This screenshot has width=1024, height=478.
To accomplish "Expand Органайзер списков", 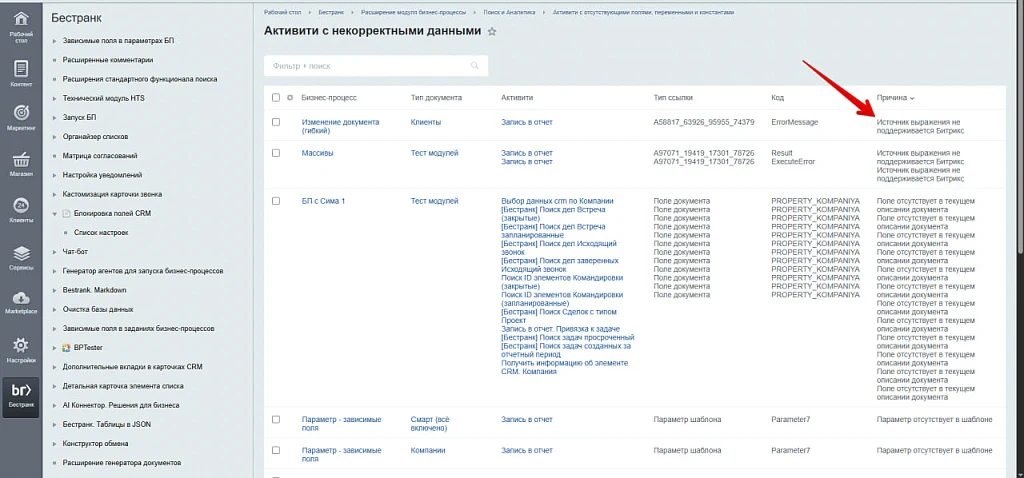I will [54, 137].
